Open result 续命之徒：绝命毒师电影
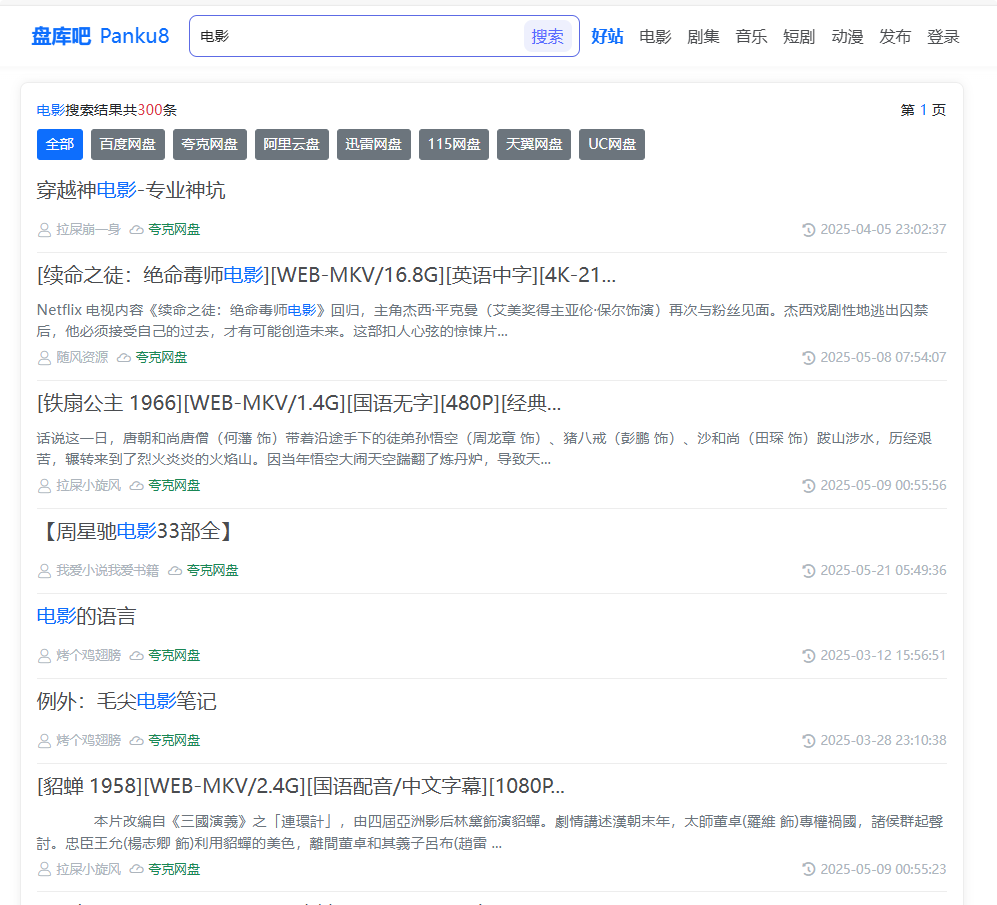The image size is (997, 905). [x=326, y=275]
